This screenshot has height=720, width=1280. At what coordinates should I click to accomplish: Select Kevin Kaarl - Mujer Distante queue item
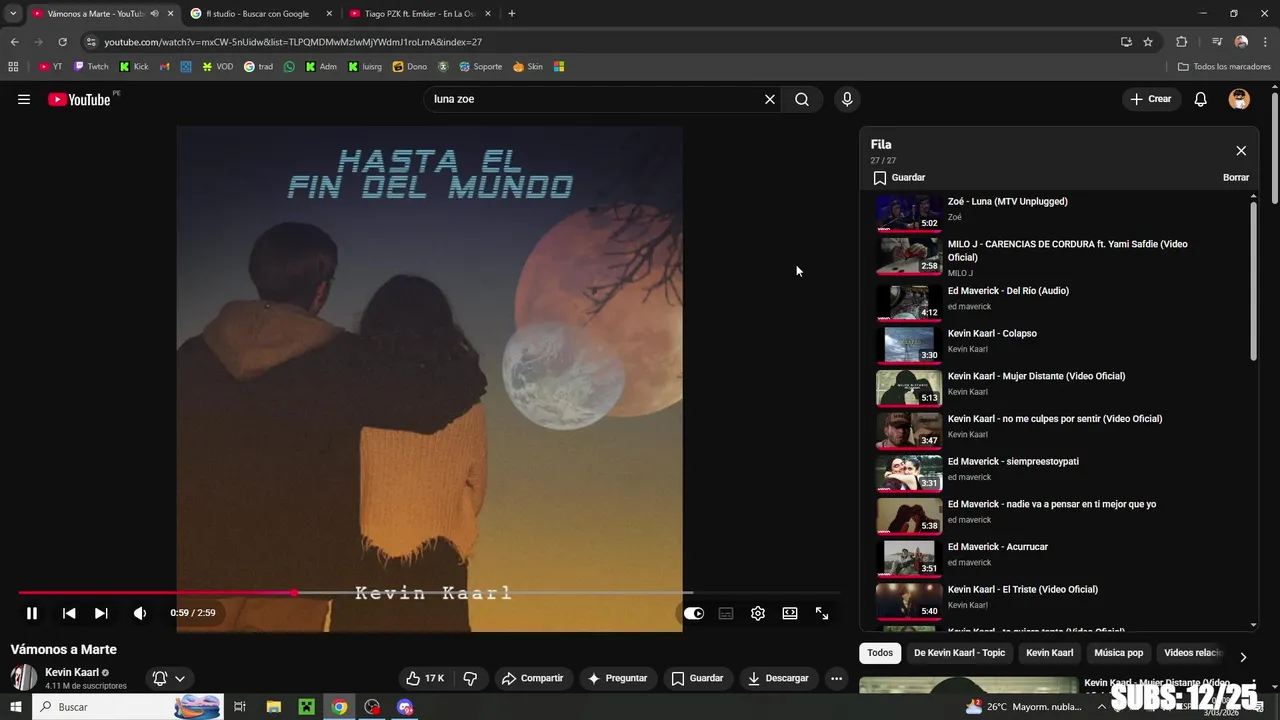coord(1060,388)
